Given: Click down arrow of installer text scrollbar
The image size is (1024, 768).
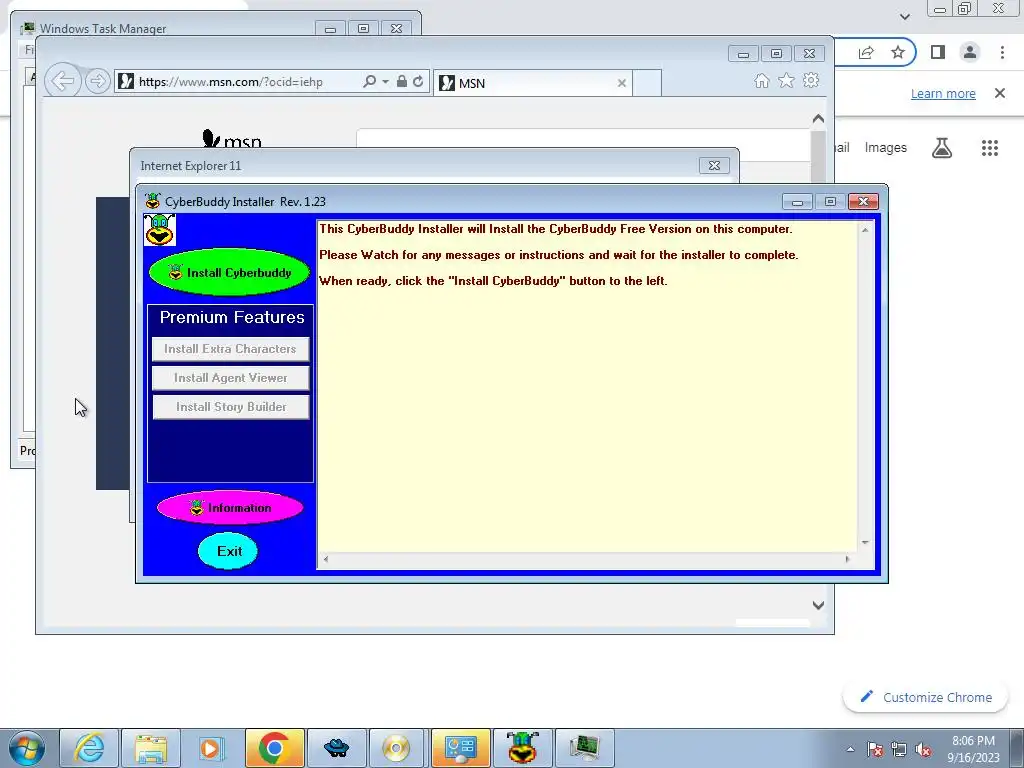Looking at the screenshot, I should pos(865,542).
